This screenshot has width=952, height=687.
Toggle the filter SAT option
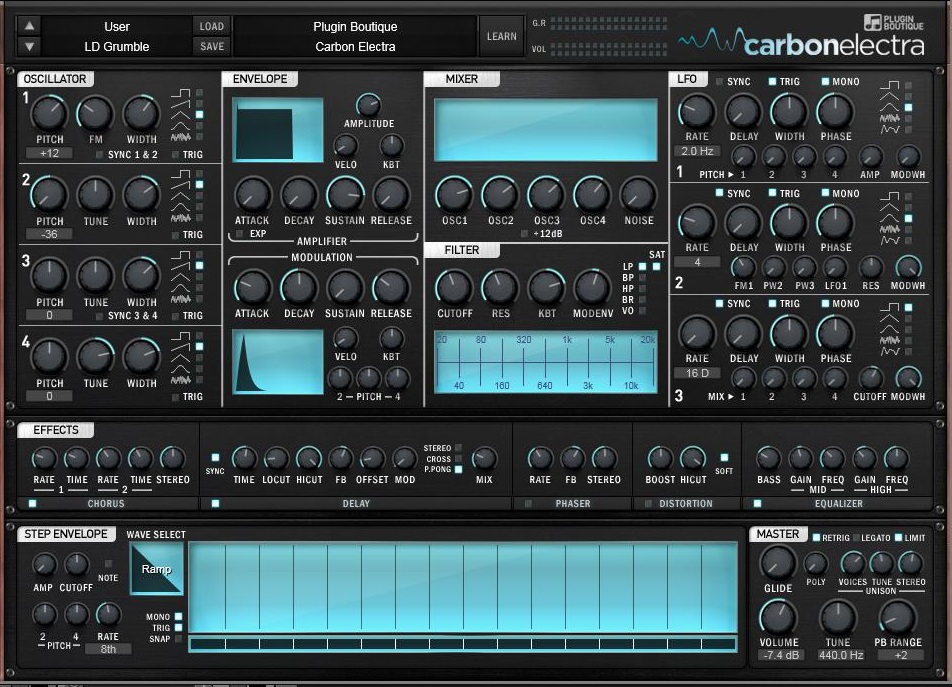coord(656,266)
